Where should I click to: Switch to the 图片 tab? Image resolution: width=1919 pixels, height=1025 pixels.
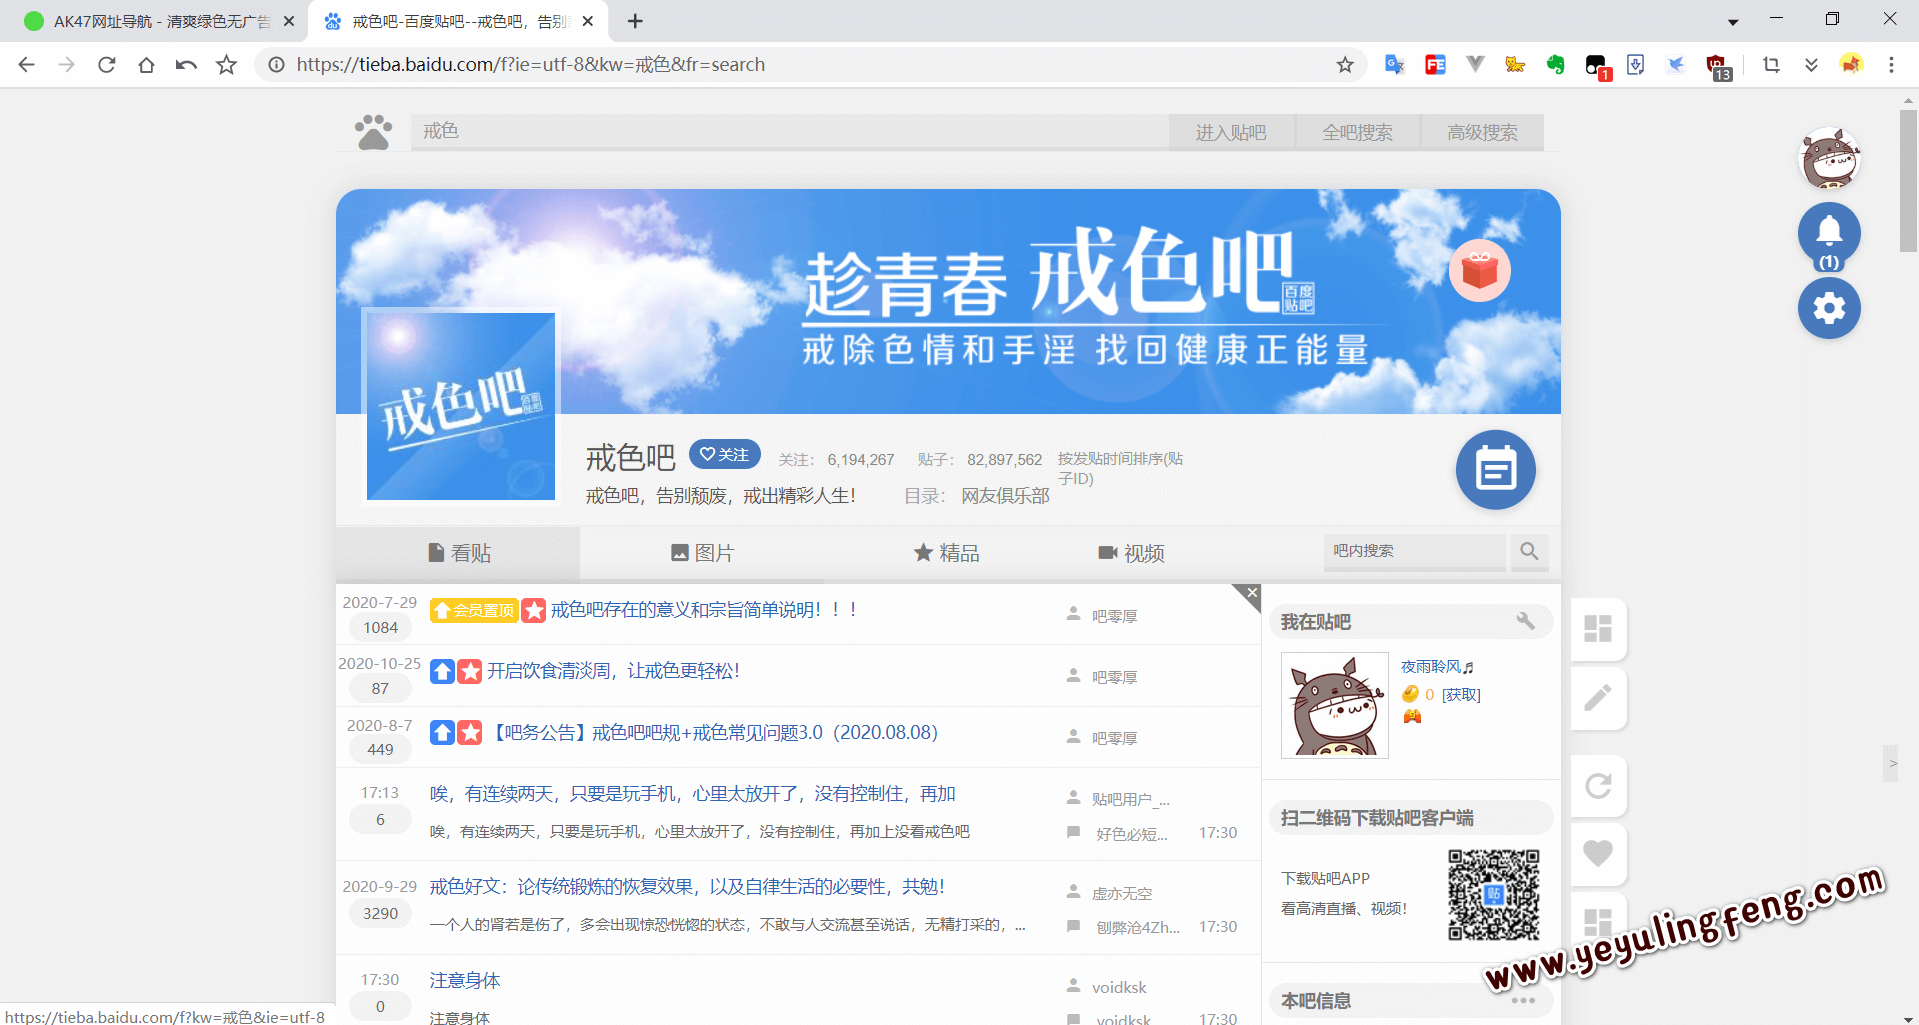click(702, 553)
